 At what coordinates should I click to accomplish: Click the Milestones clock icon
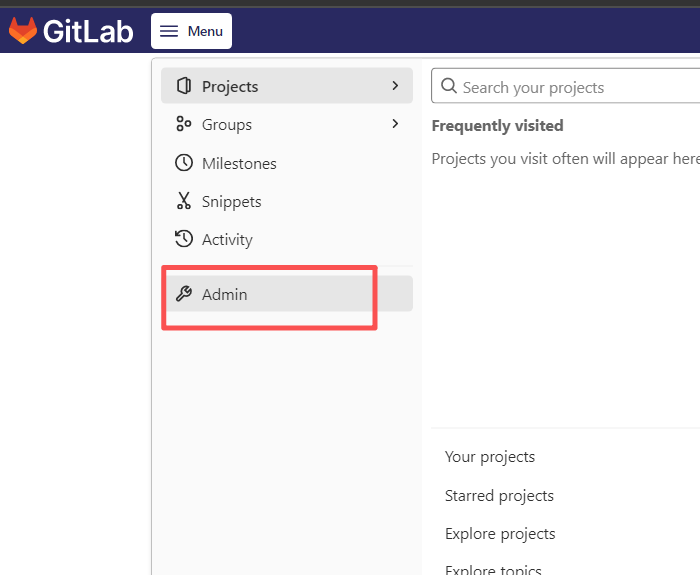[184, 163]
